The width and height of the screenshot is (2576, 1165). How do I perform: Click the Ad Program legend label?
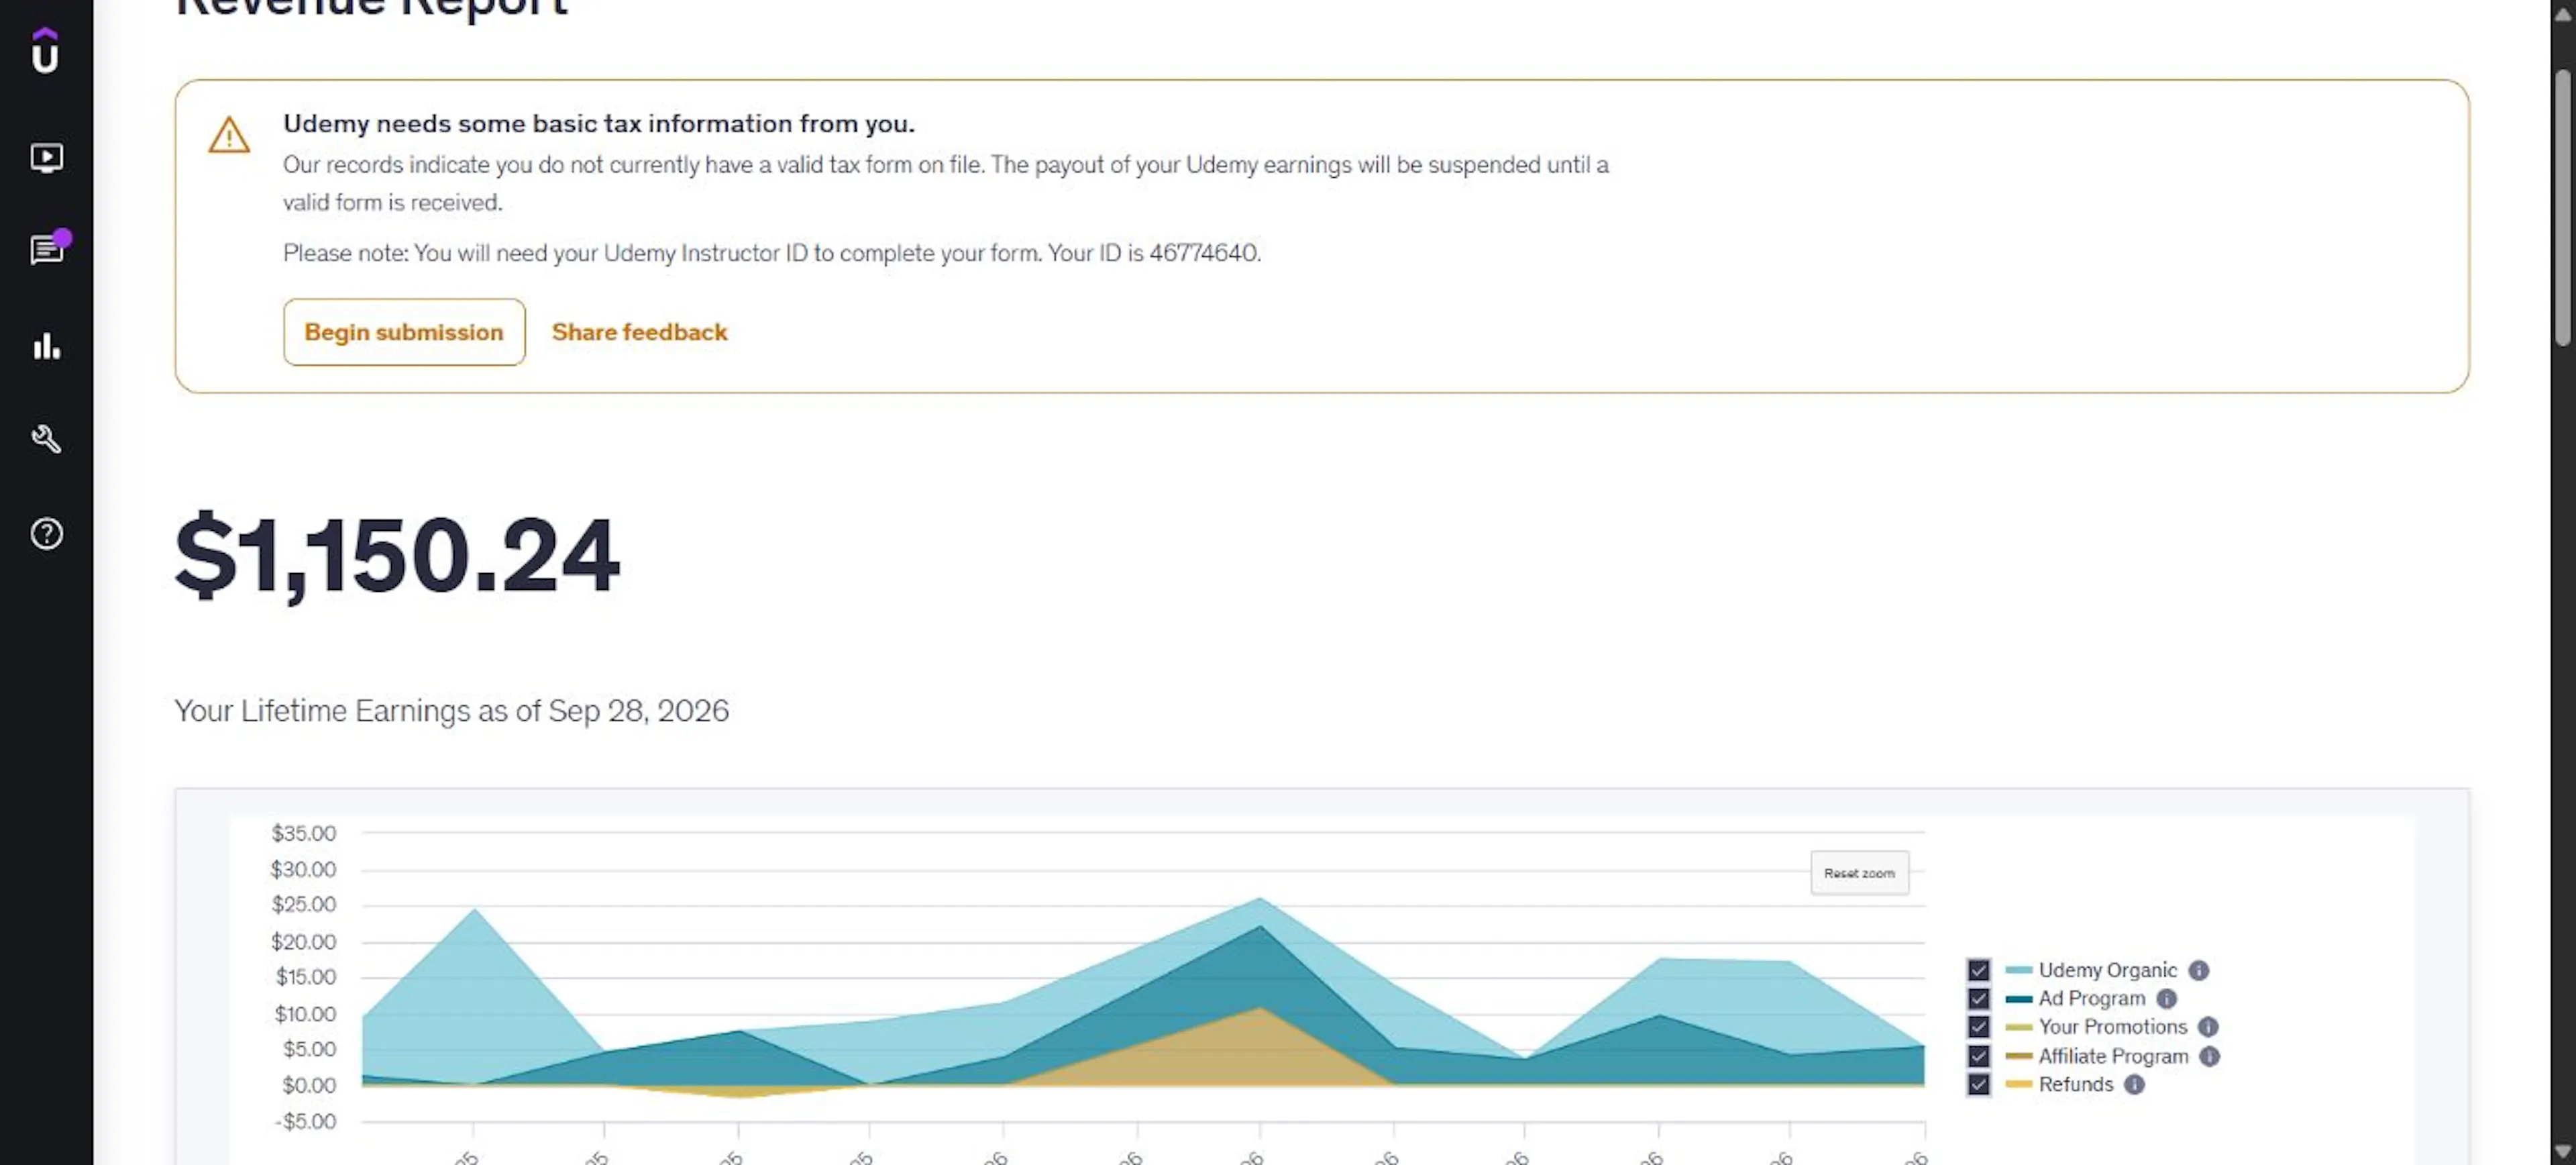(x=2091, y=998)
